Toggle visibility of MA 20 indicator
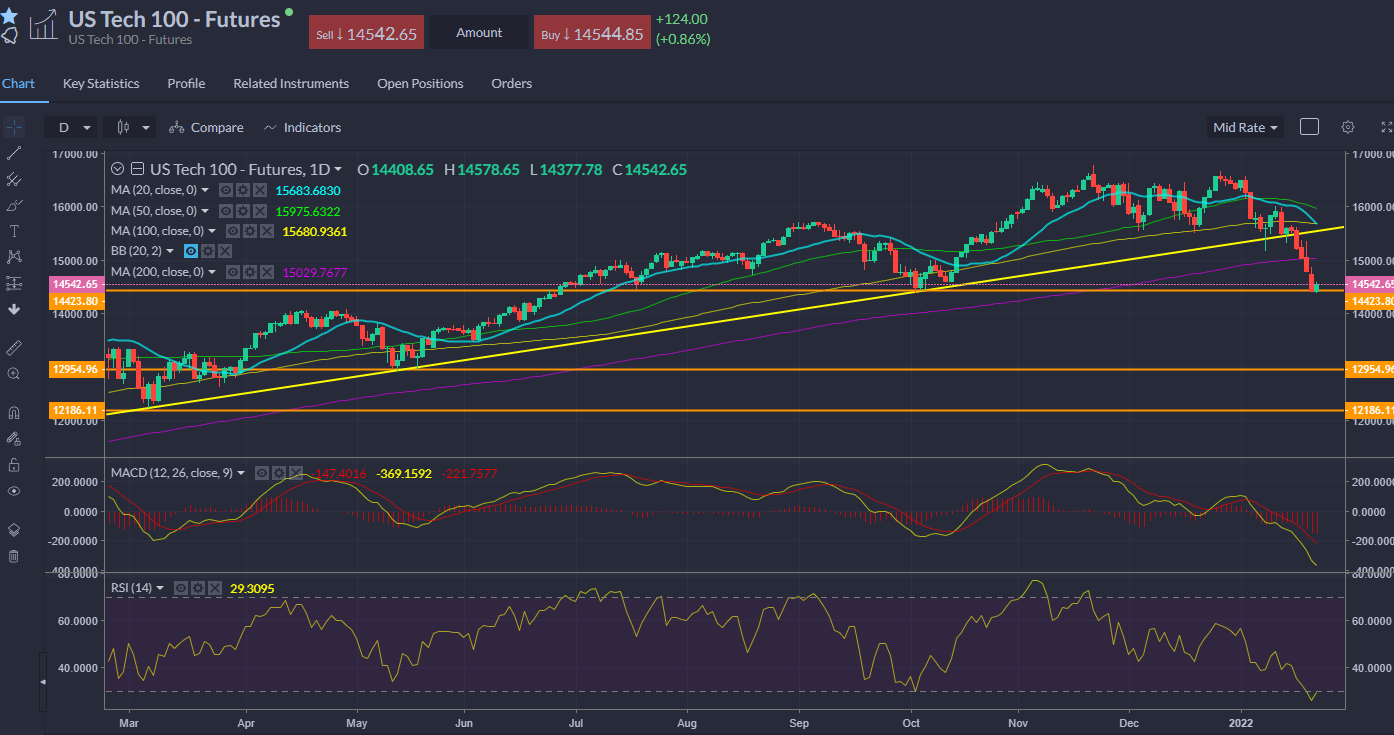The image size is (1394, 735). tap(227, 189)
